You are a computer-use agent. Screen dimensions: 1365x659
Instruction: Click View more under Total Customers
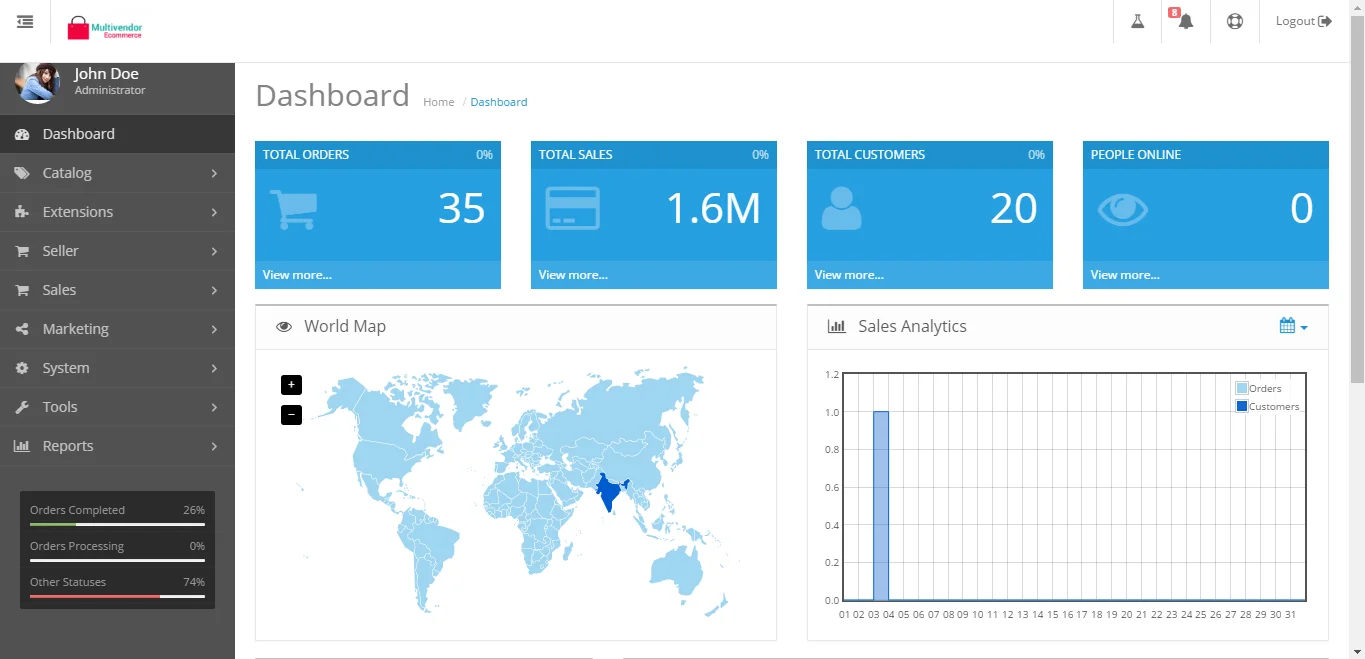tap(849, 275)
